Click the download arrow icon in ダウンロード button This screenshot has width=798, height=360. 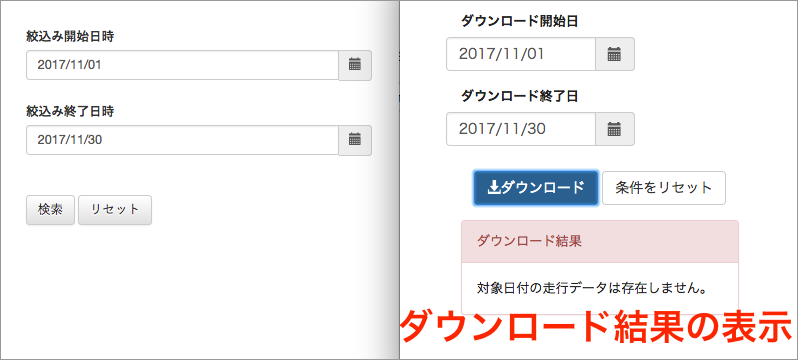[494, 188]
